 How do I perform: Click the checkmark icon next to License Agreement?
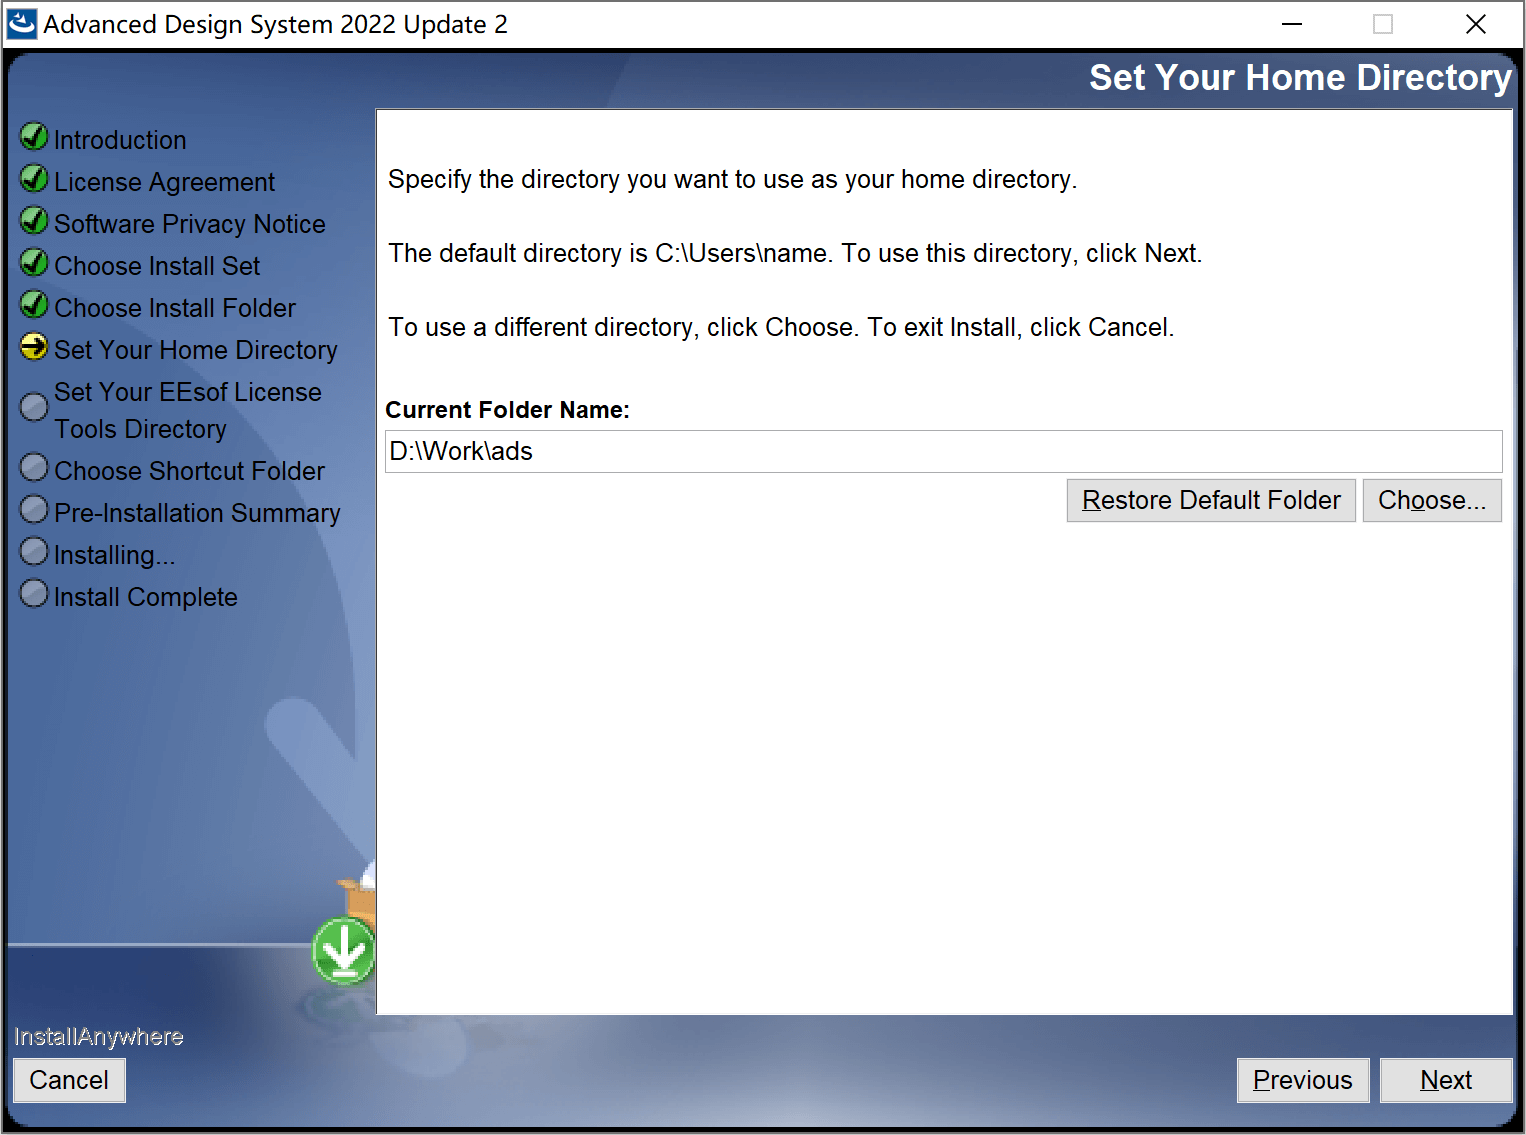[34, 178]
